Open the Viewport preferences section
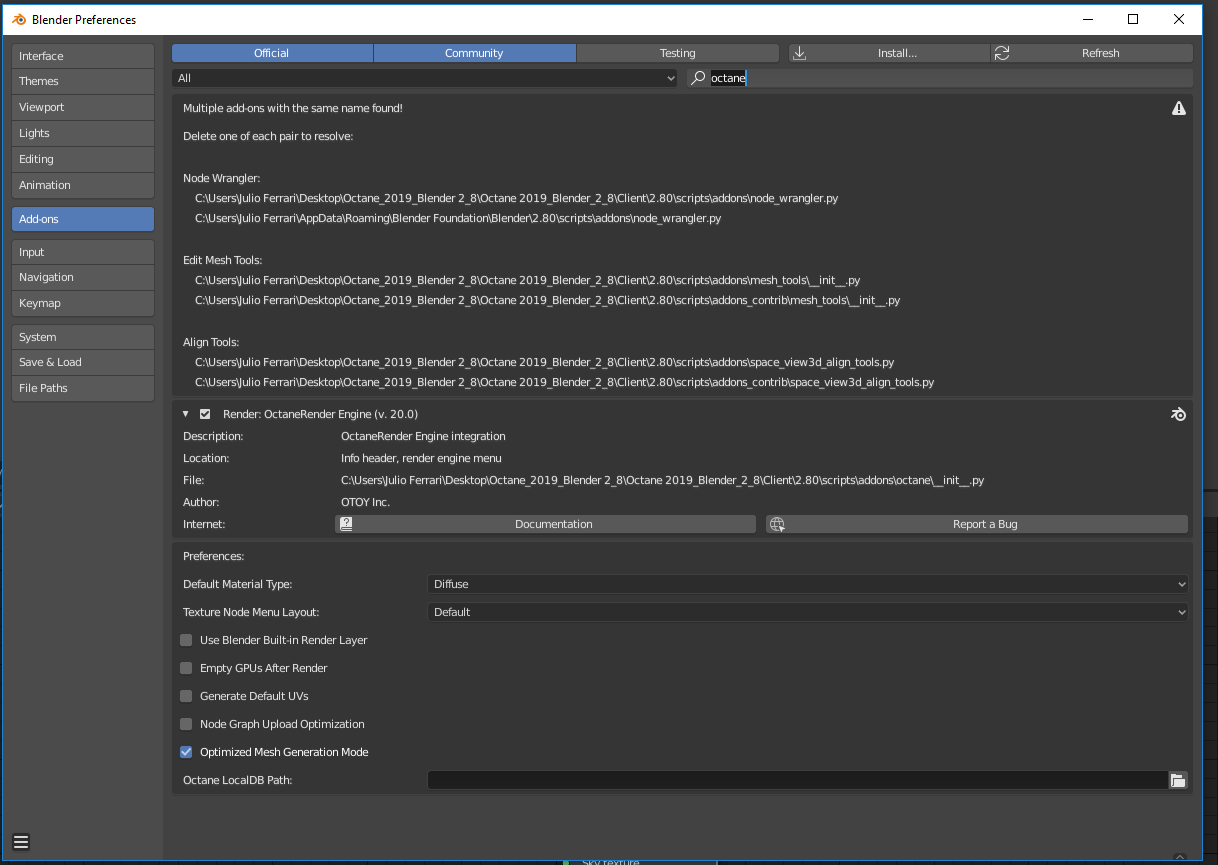The width and height of the screenshot is (1218, 865). [x=83, y=107]
